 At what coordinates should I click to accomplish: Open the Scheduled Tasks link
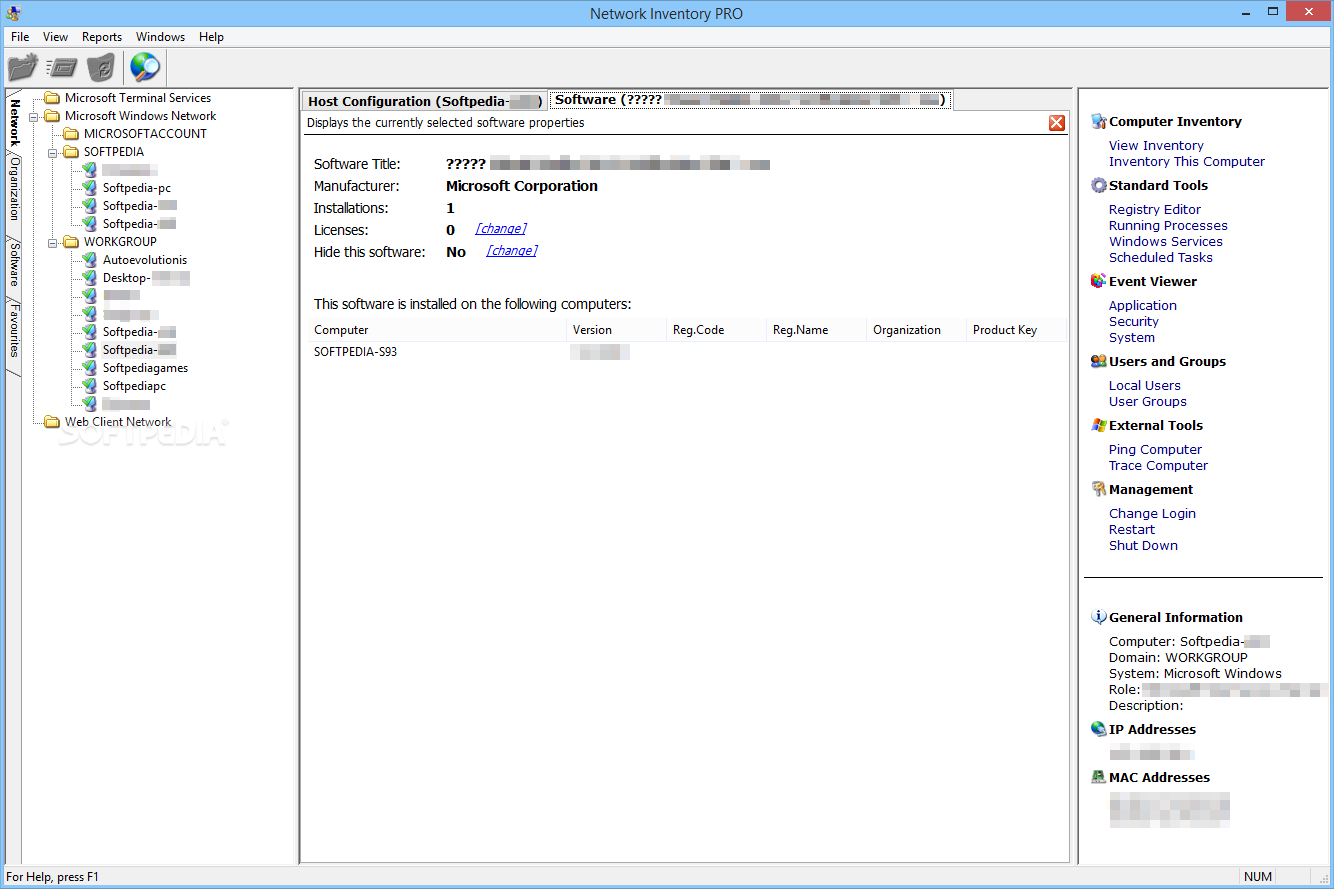point(1161,257)
